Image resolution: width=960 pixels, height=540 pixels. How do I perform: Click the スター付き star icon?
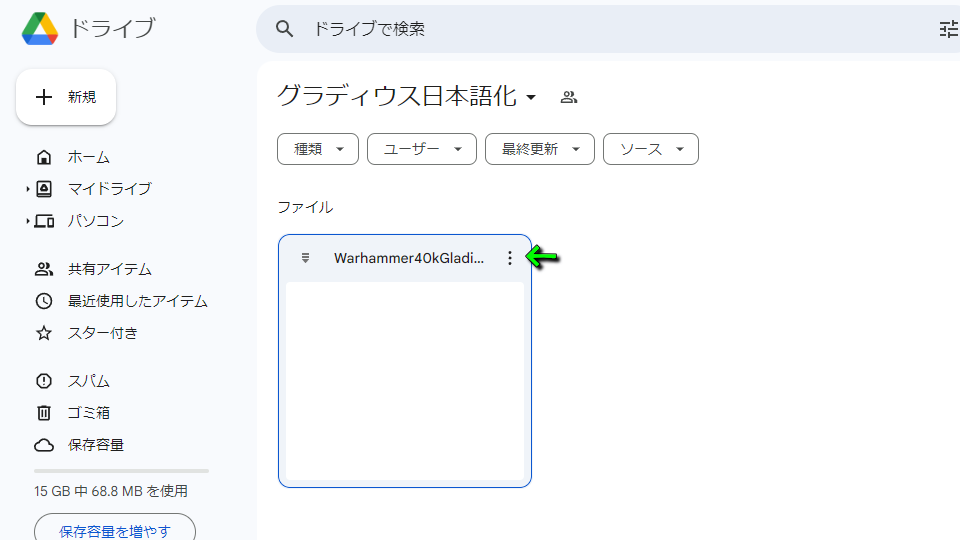click(43, 333)
